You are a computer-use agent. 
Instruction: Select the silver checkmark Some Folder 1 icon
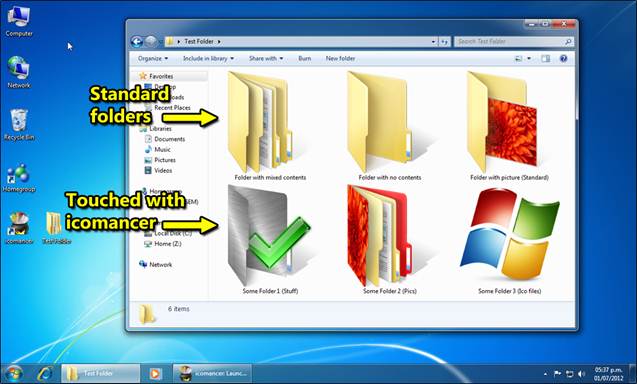[x=269, y=236]
